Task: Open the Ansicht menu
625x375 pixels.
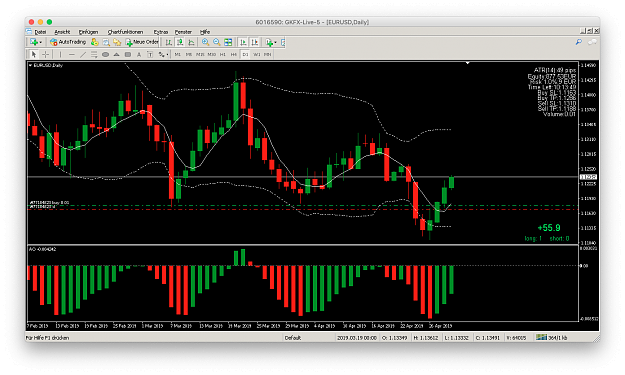Action: tap(62, 32)
